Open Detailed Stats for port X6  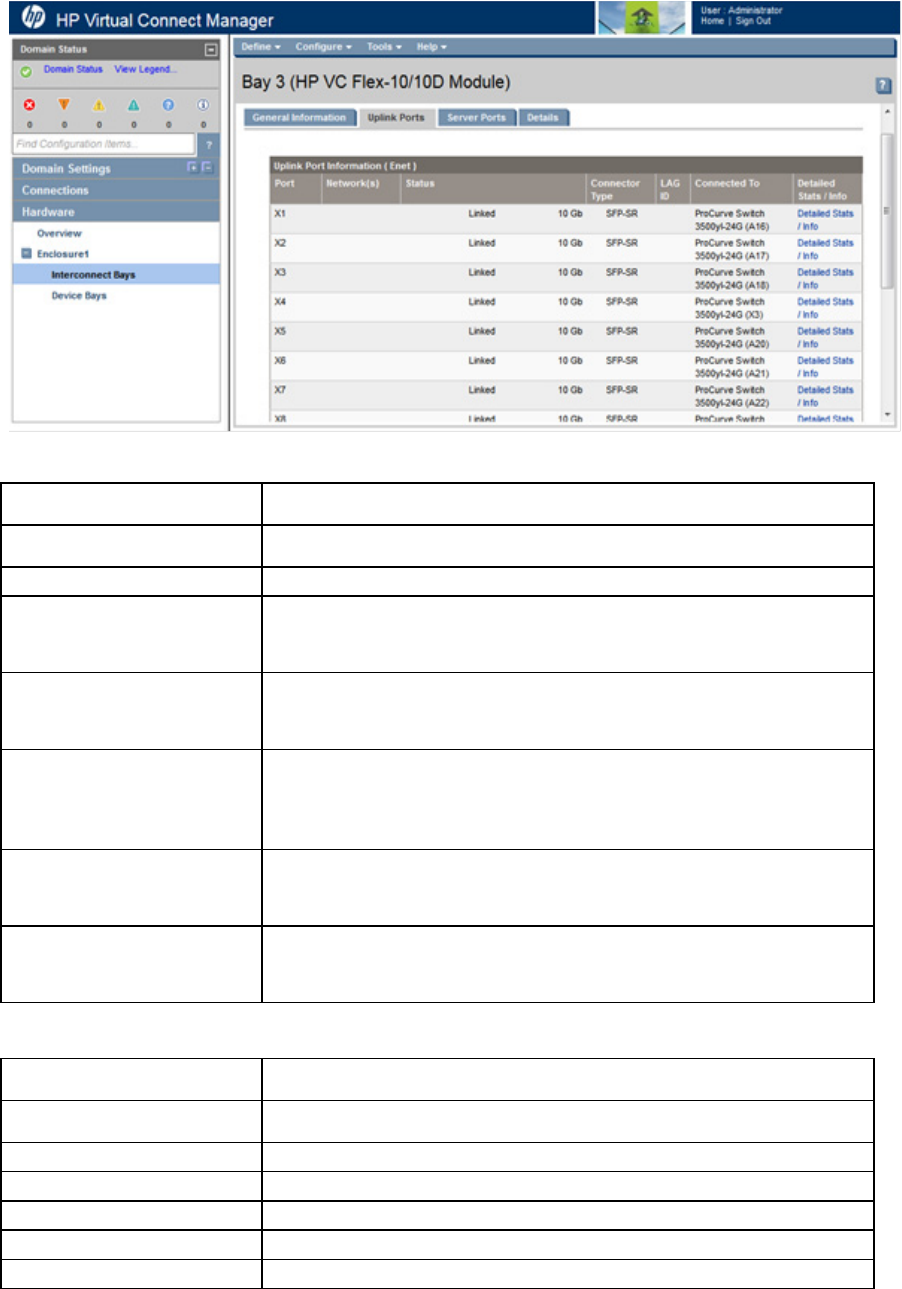(x=825, y=366)
